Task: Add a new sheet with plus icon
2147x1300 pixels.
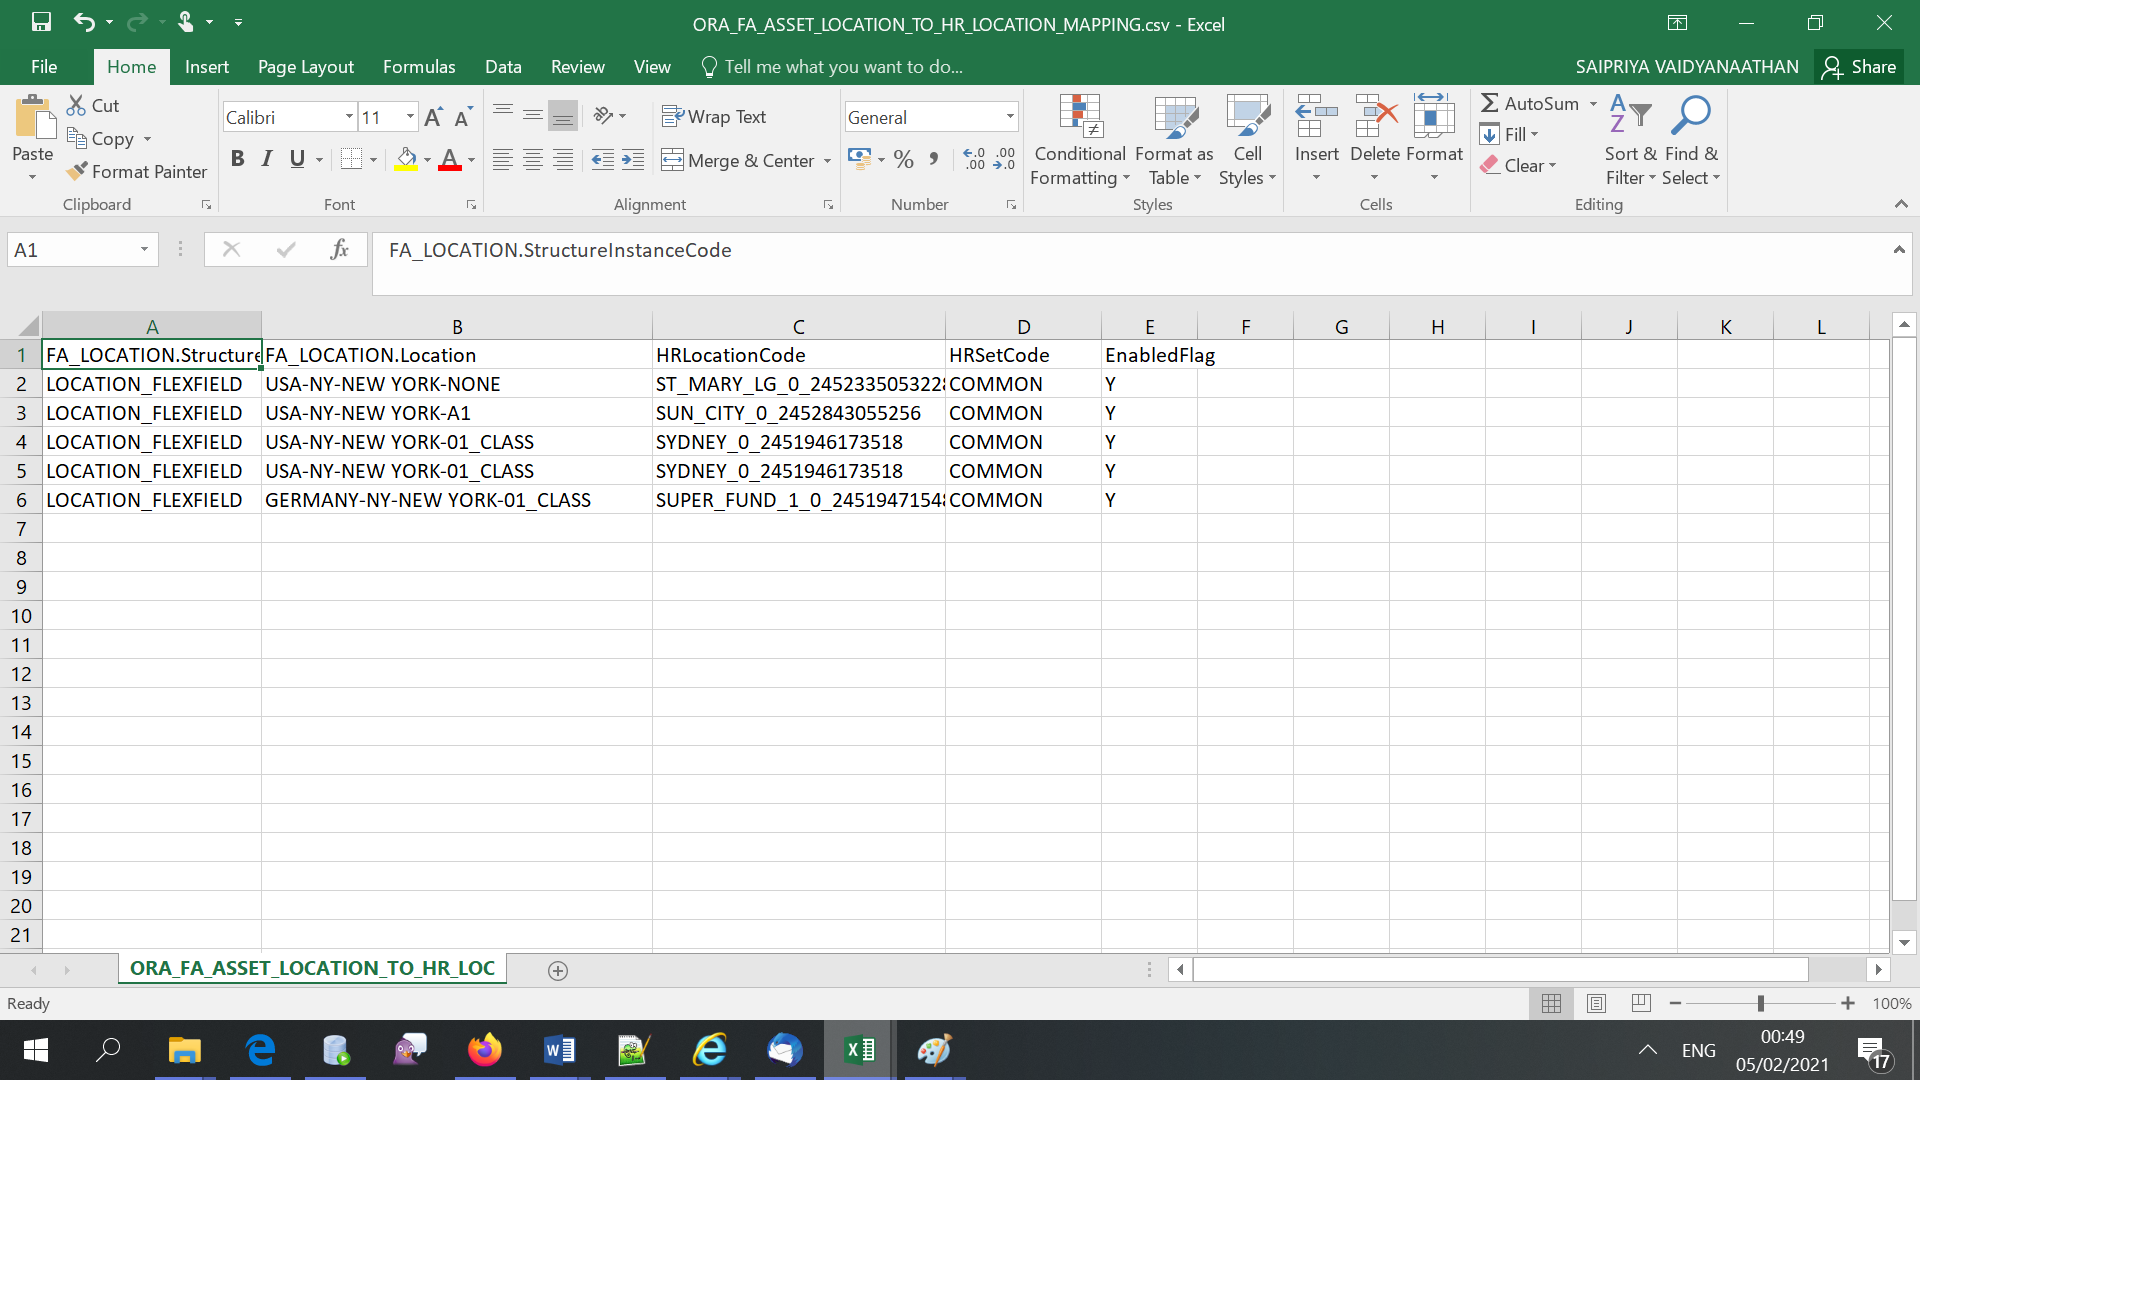Action: pyautogui.click(x=558, y=970)
